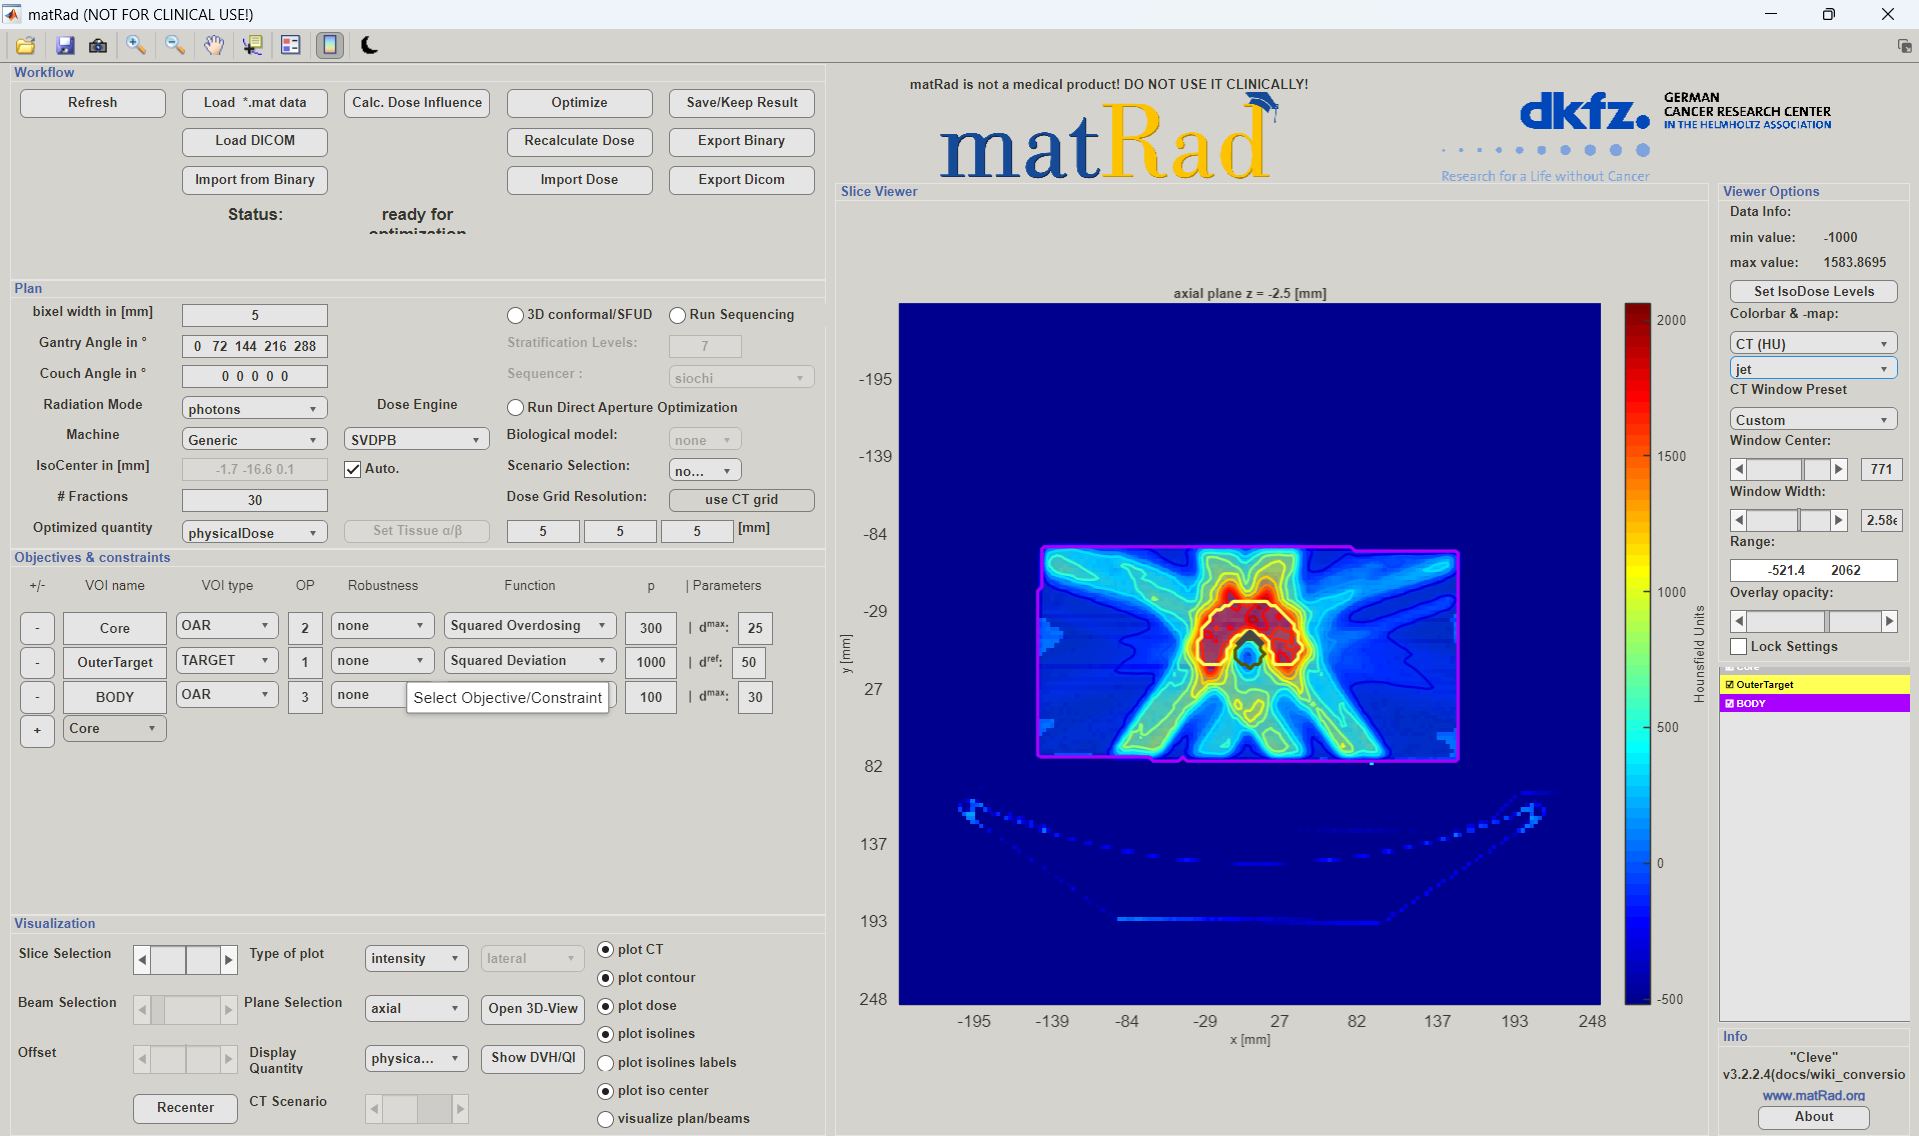Start optimization with Optimize button

pyautogui.click(x=580, y=103)
